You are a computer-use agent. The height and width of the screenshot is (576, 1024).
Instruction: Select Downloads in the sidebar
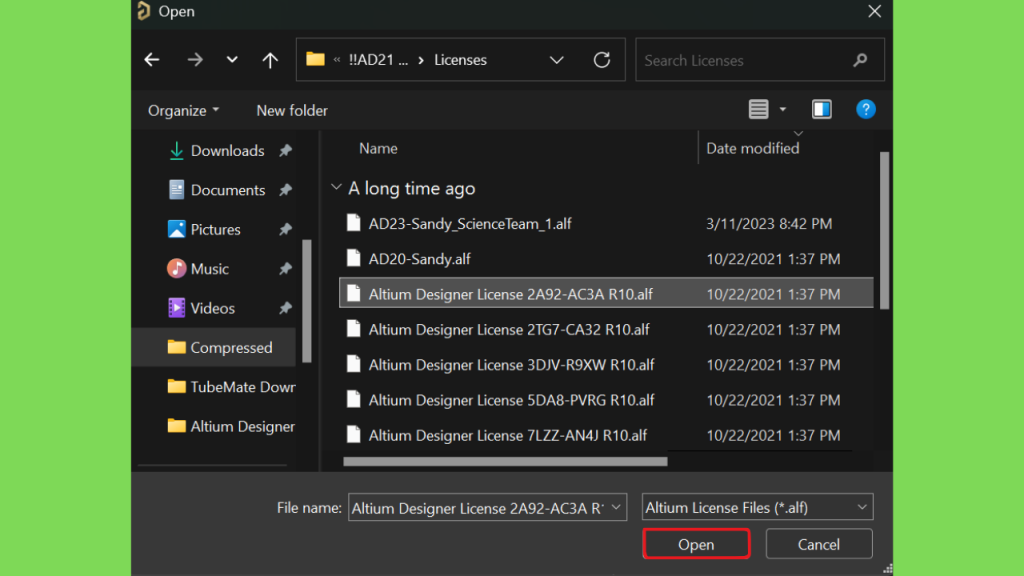227,151
